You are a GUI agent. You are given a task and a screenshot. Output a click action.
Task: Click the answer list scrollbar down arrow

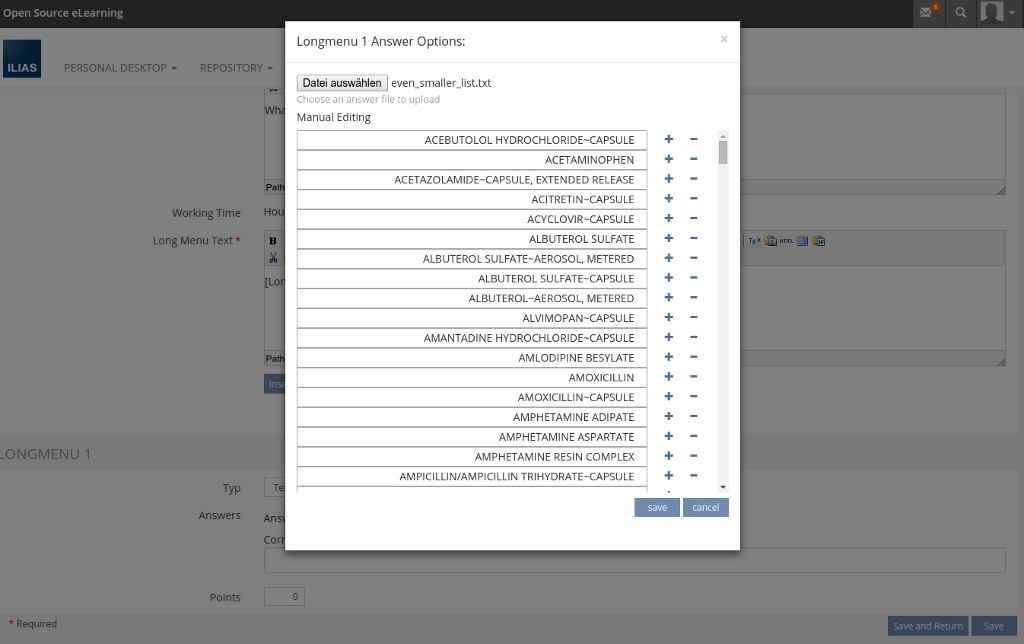(723, 486)
